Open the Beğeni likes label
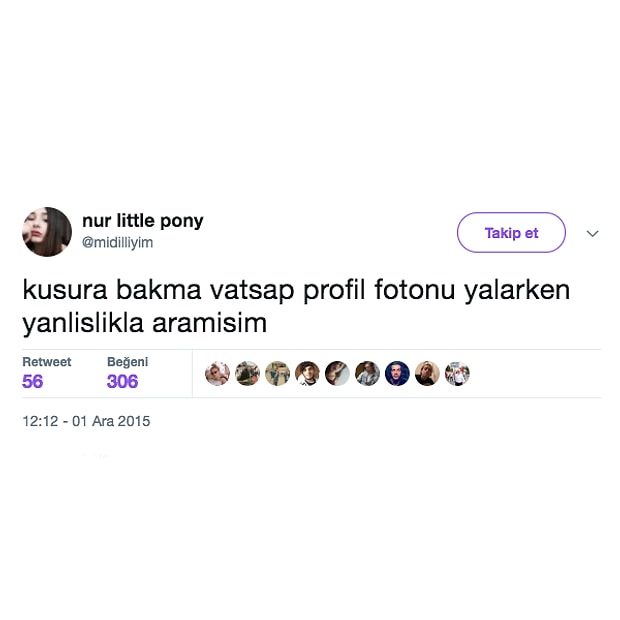This screenshot has height=620, width=620. [x=127, y=362]
